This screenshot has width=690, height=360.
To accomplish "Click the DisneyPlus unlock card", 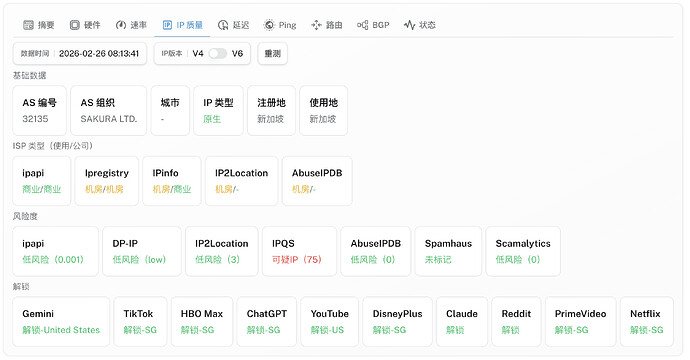I will (397, 322).
